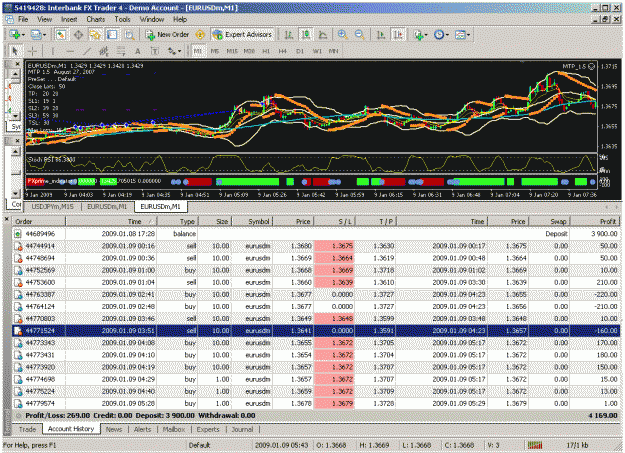The width and height of the screenshot is (625, 453).
Task: Select the balance row 44689496
Action: [316, 234]
